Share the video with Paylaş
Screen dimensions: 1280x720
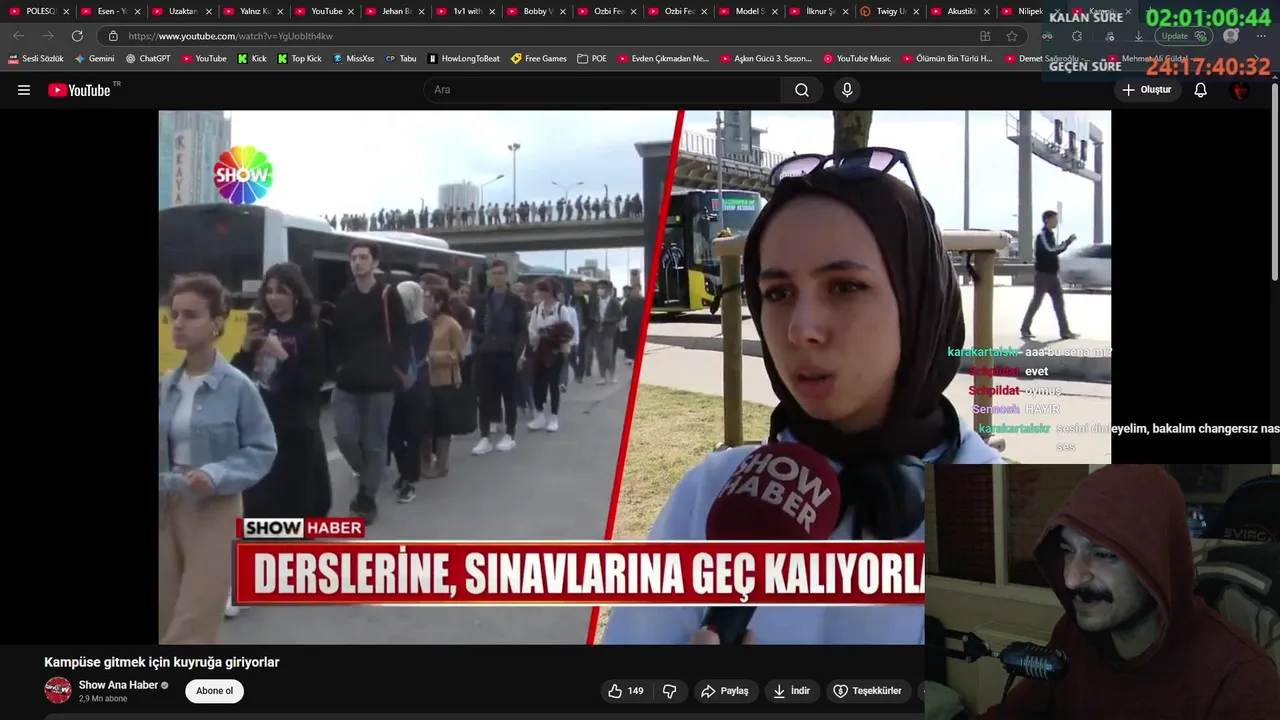[x=725, y=691]
